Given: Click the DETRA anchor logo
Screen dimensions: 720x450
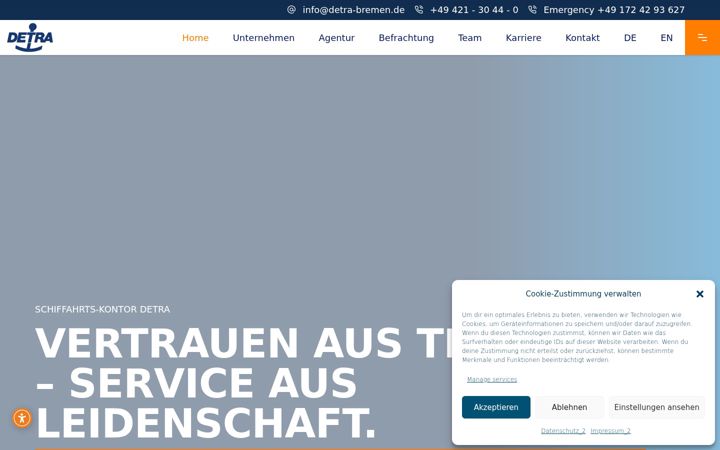Looking at the screenshot, I should pos(30,38).
